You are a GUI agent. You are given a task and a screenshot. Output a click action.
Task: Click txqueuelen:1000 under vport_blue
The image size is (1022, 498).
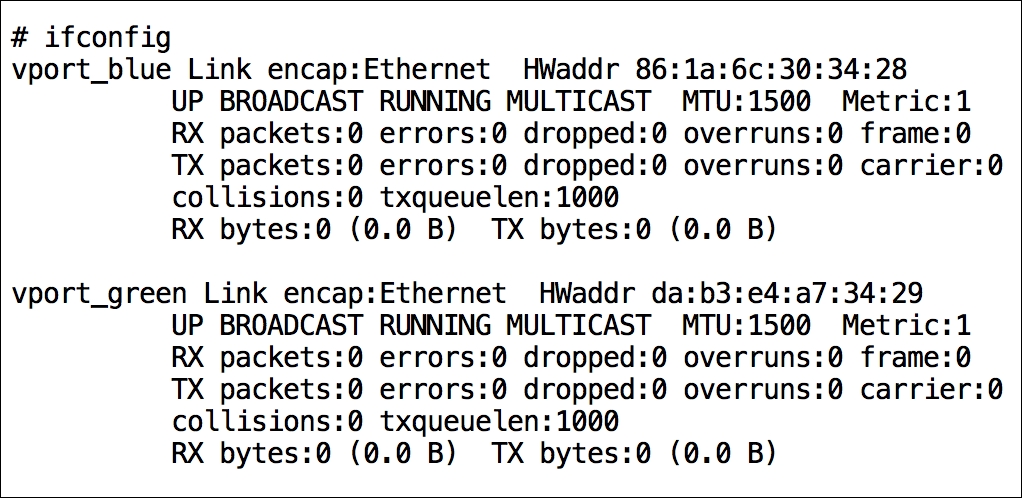click(499, 198)
